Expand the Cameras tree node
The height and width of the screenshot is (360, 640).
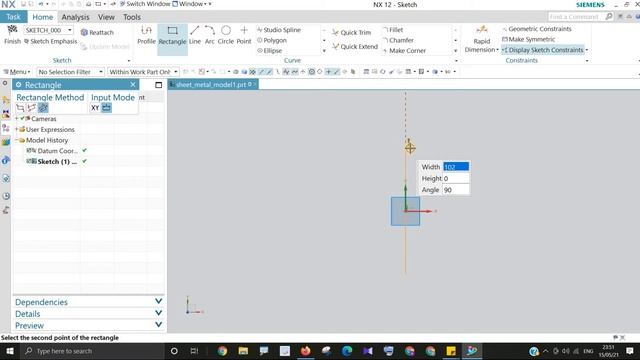click(x=17, y=118)
